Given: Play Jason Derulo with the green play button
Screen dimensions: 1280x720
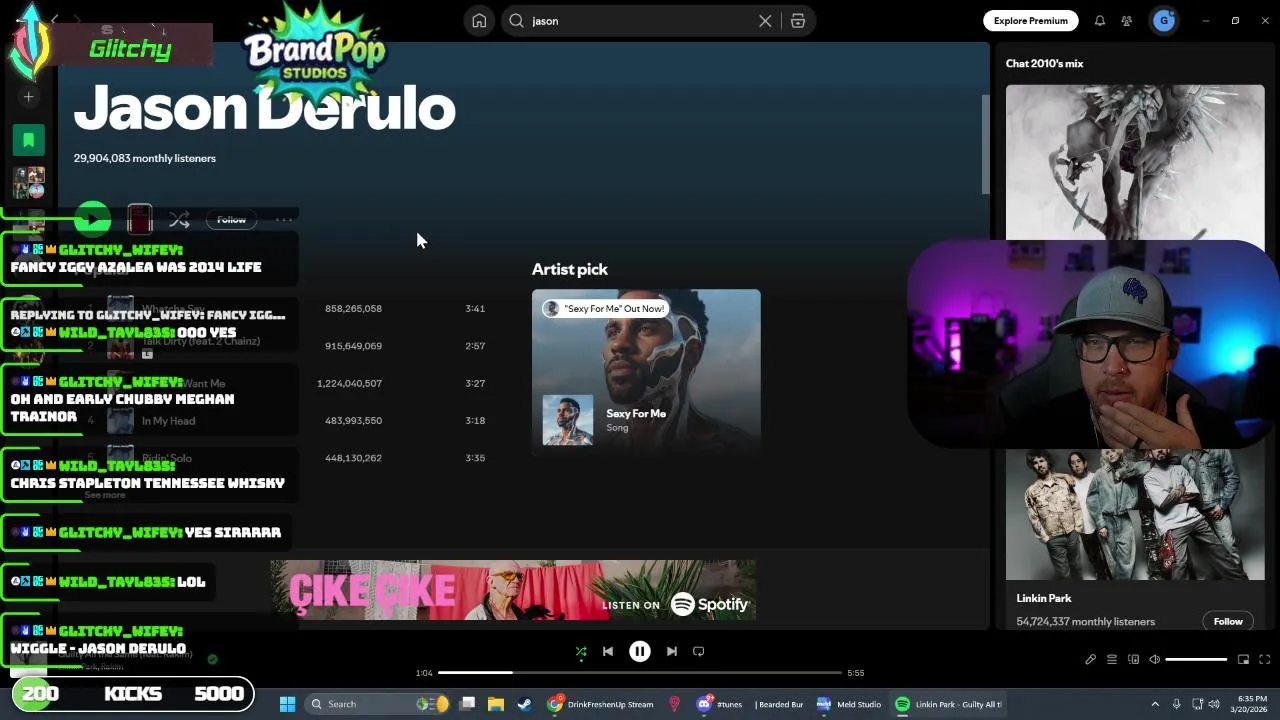Looking at the screenshot, I should tap(92, 219).
